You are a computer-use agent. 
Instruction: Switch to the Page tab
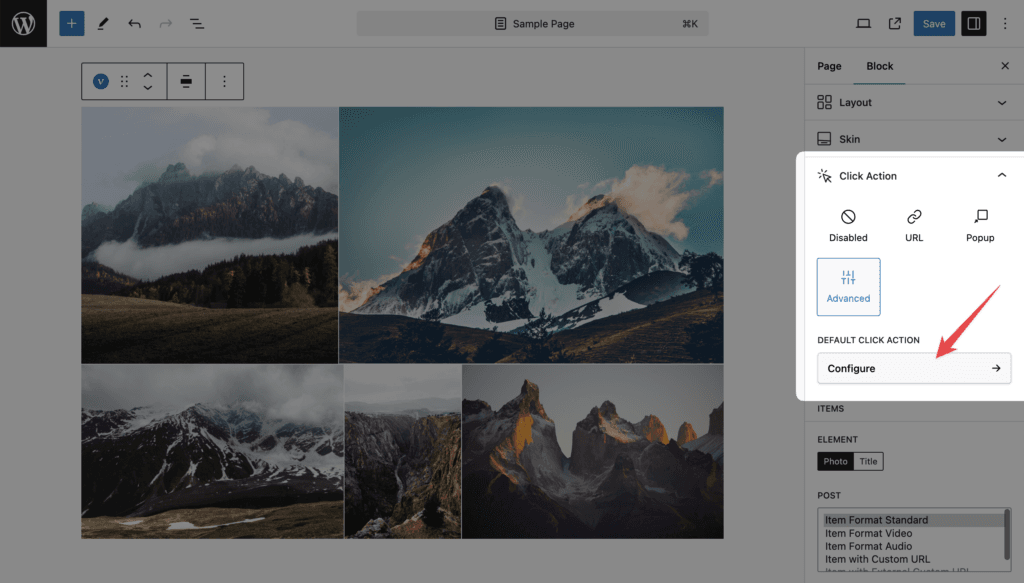click(x=829, y=66)
